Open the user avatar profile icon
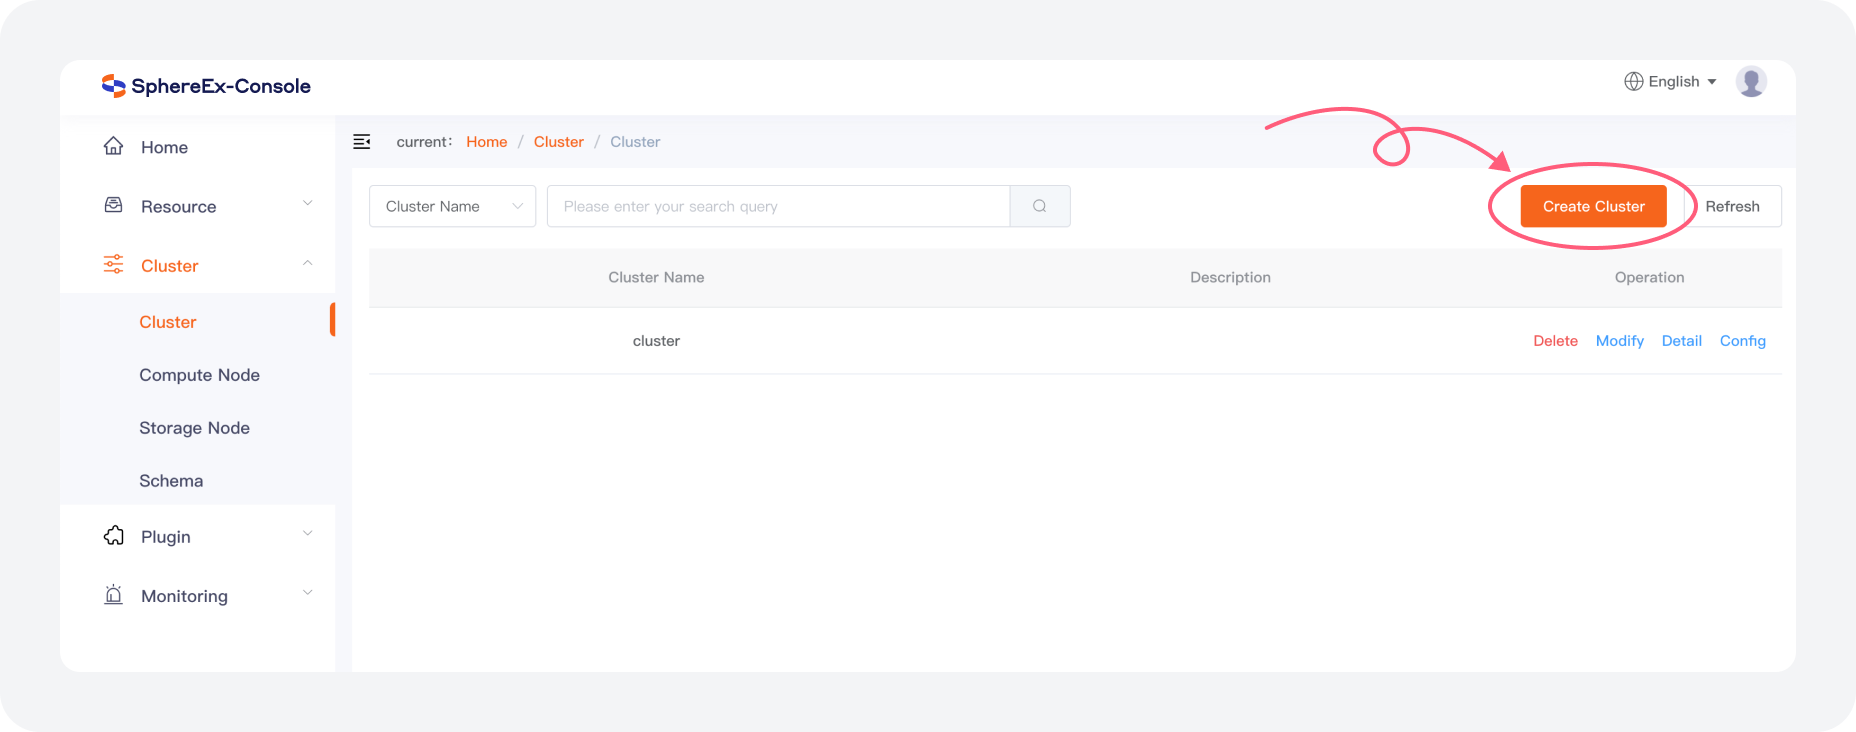Viewport: 1856px width, 732px height. coord(1750,82)
